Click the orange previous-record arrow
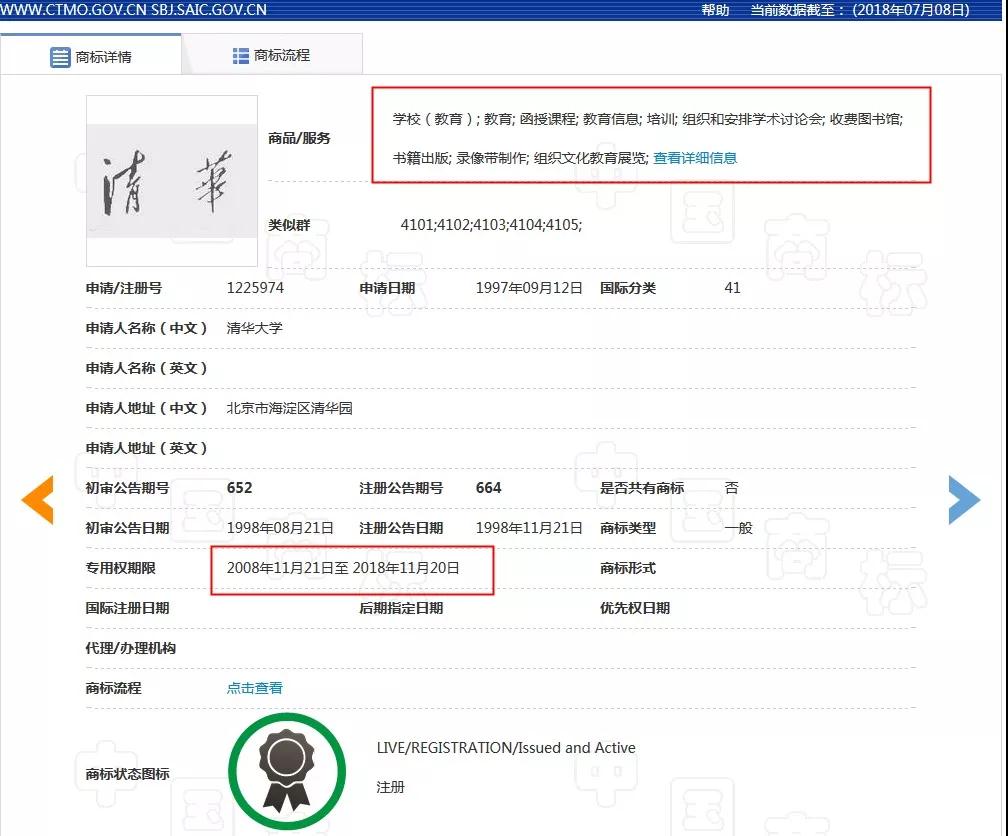 [37, 500]
